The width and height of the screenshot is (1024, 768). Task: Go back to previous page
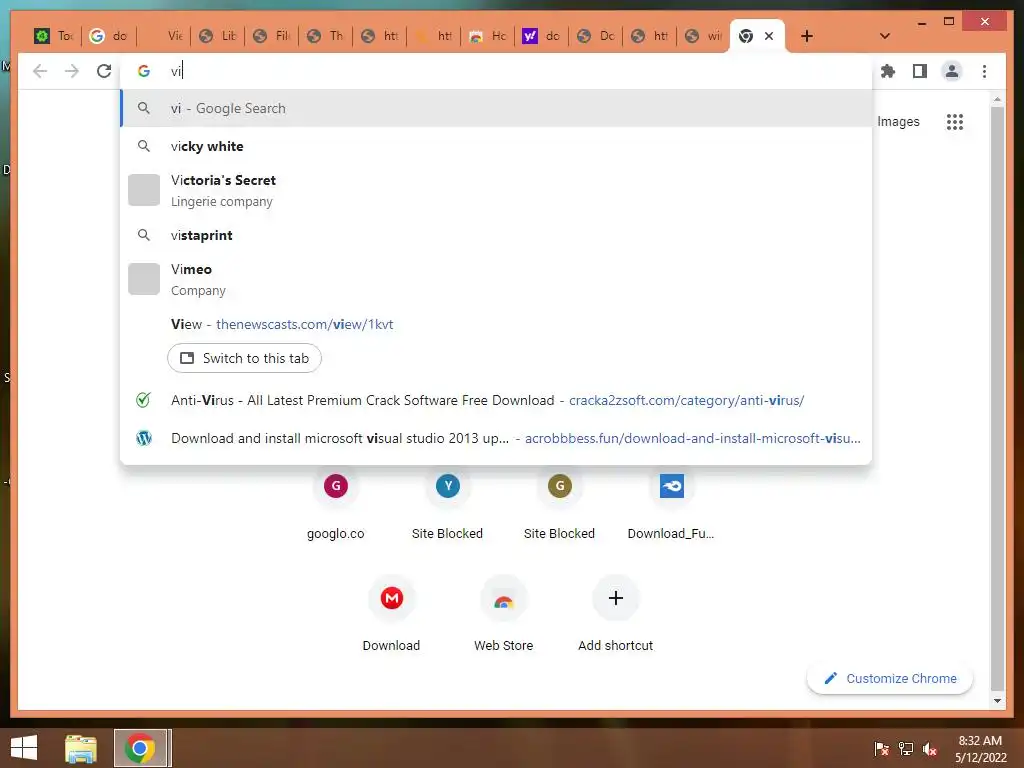[x=40, y=71]
